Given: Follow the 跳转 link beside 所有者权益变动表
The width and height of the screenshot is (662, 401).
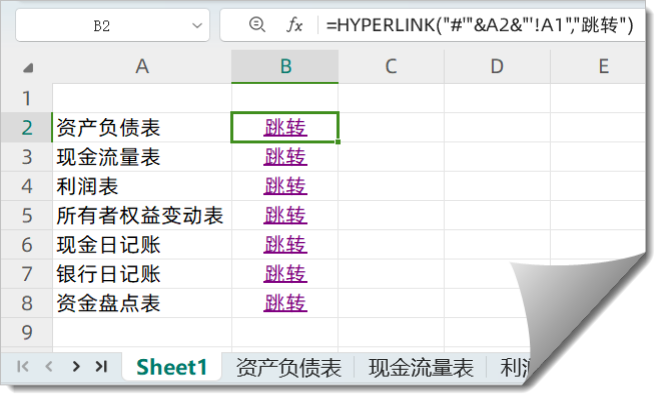Looking at the screenshot, I should [285, 215].
